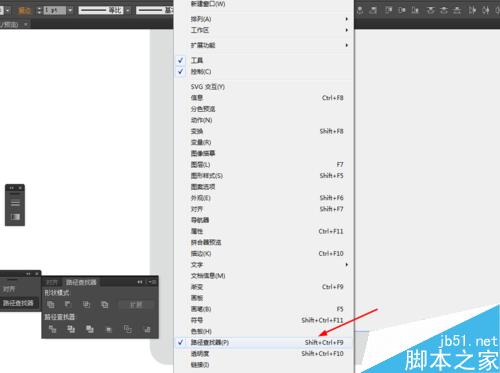Choose 信息 Ctrl+F8 menu item
Viewport: 500px width, 373px height.
click(x=264, y=98)
